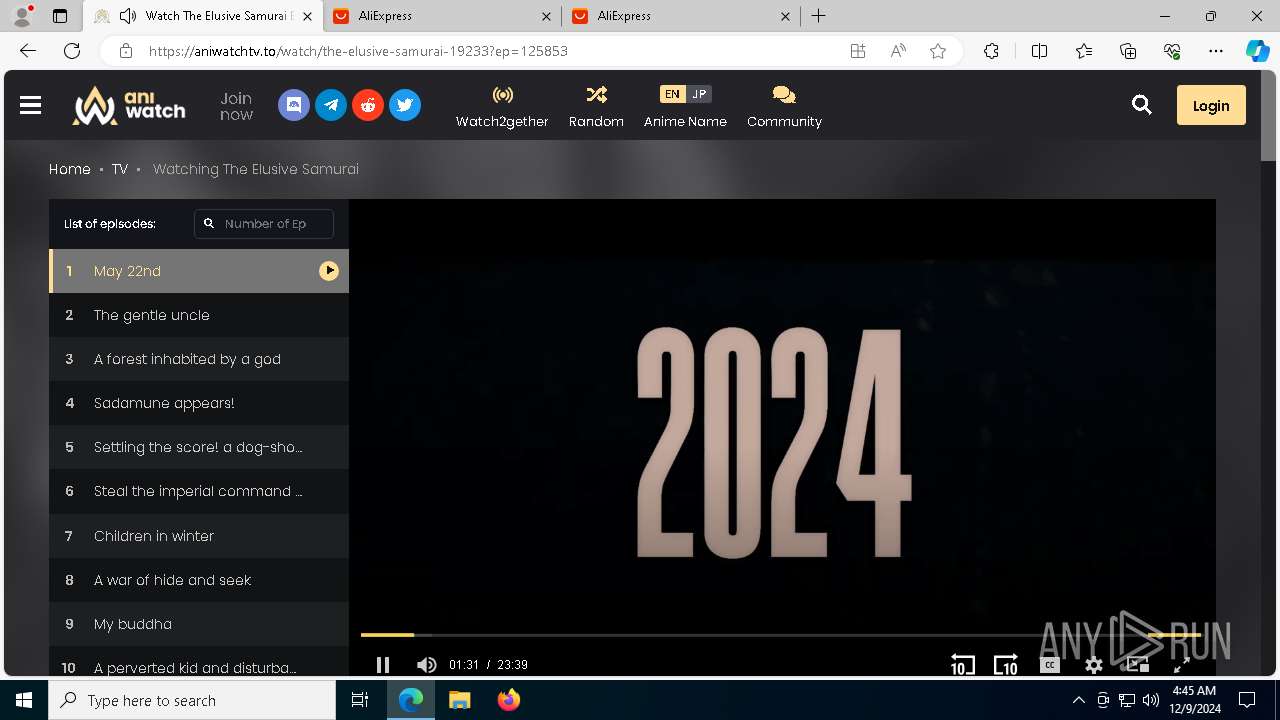Open the Windows Start menu
Viewport: 1280px width, 720px height.
click(24, 700)
